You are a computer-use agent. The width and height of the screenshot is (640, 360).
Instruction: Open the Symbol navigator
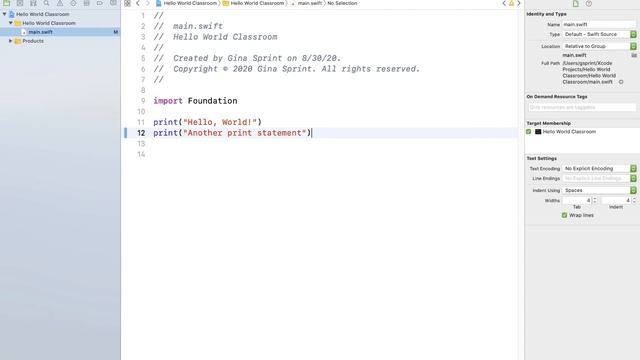[33, 3]
